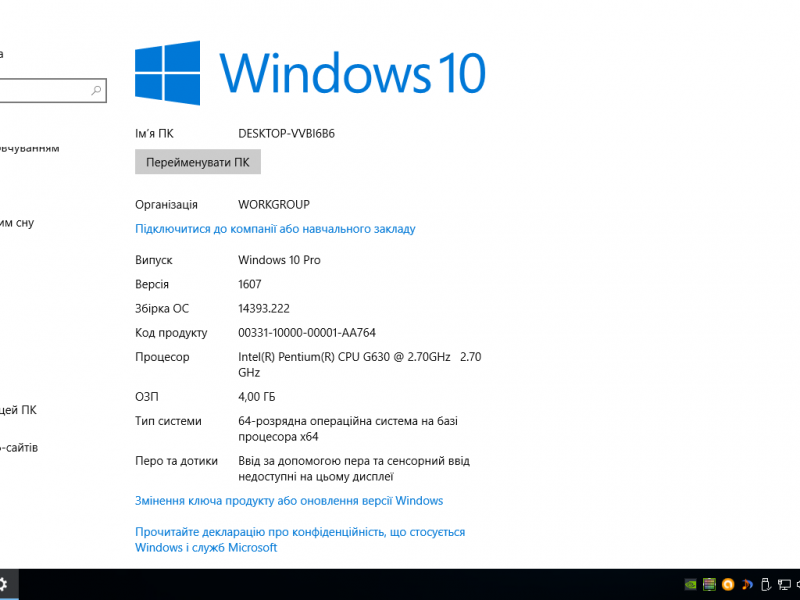Screen dimensions: 800x600
Task: Open the network connection tray icon
Action: [784, 584]
